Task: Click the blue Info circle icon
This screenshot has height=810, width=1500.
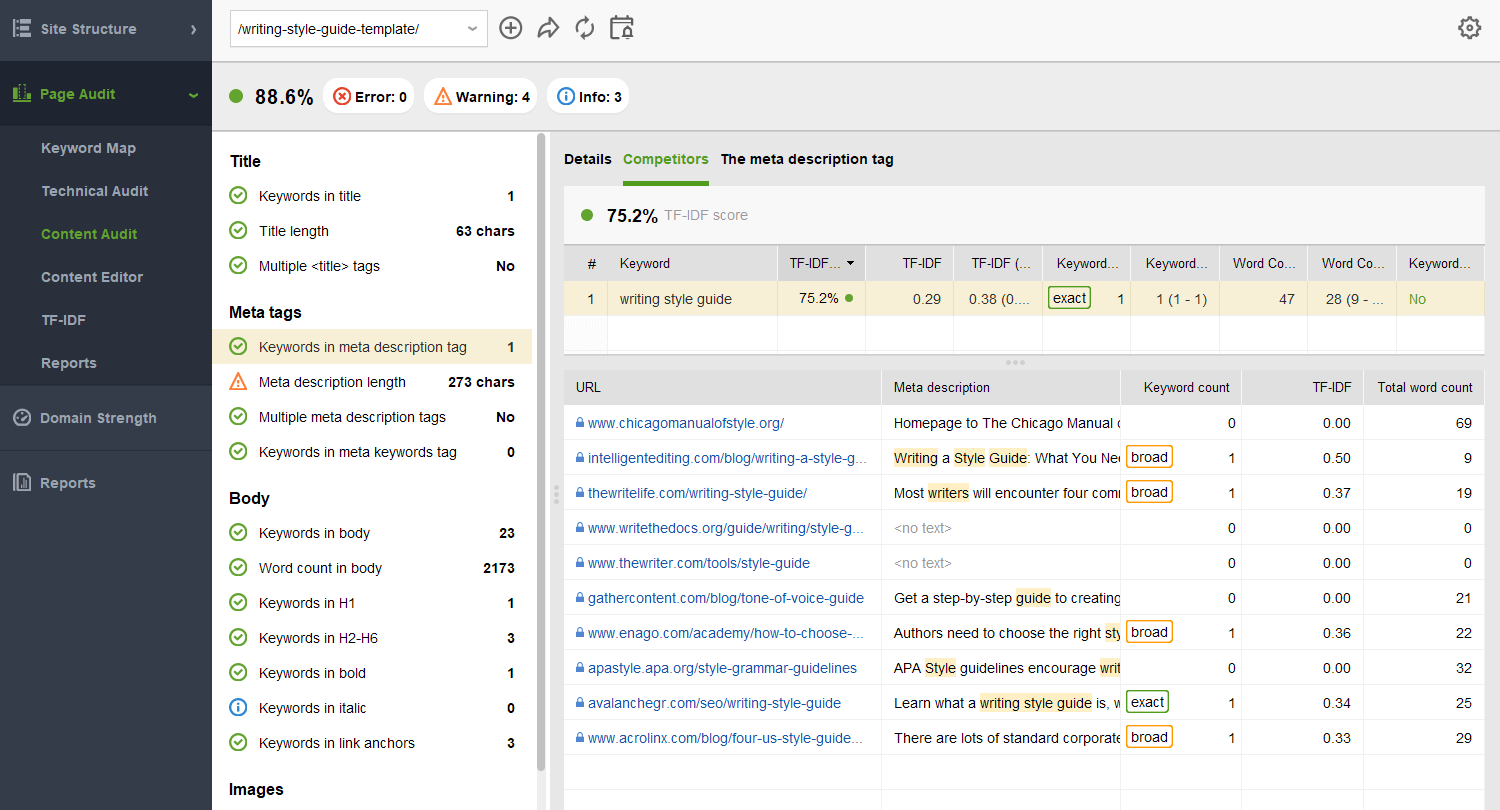Action: click(x=566, y=97)
